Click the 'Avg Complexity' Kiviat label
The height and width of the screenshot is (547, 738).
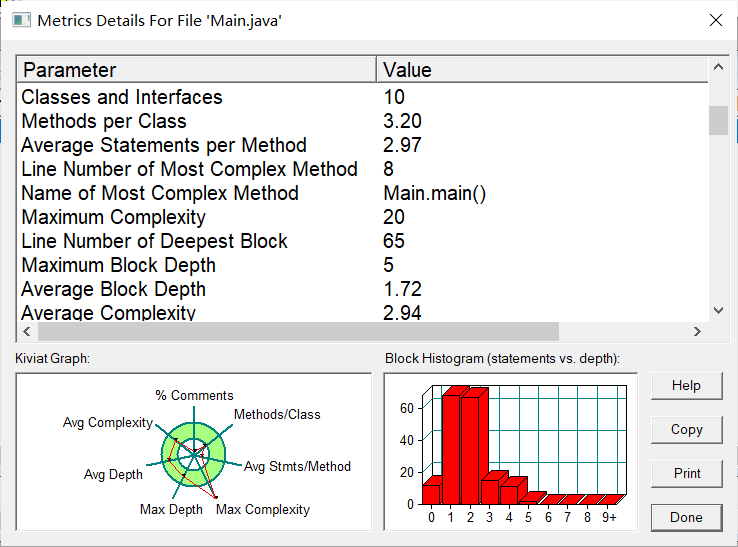(x=108, y=423)
